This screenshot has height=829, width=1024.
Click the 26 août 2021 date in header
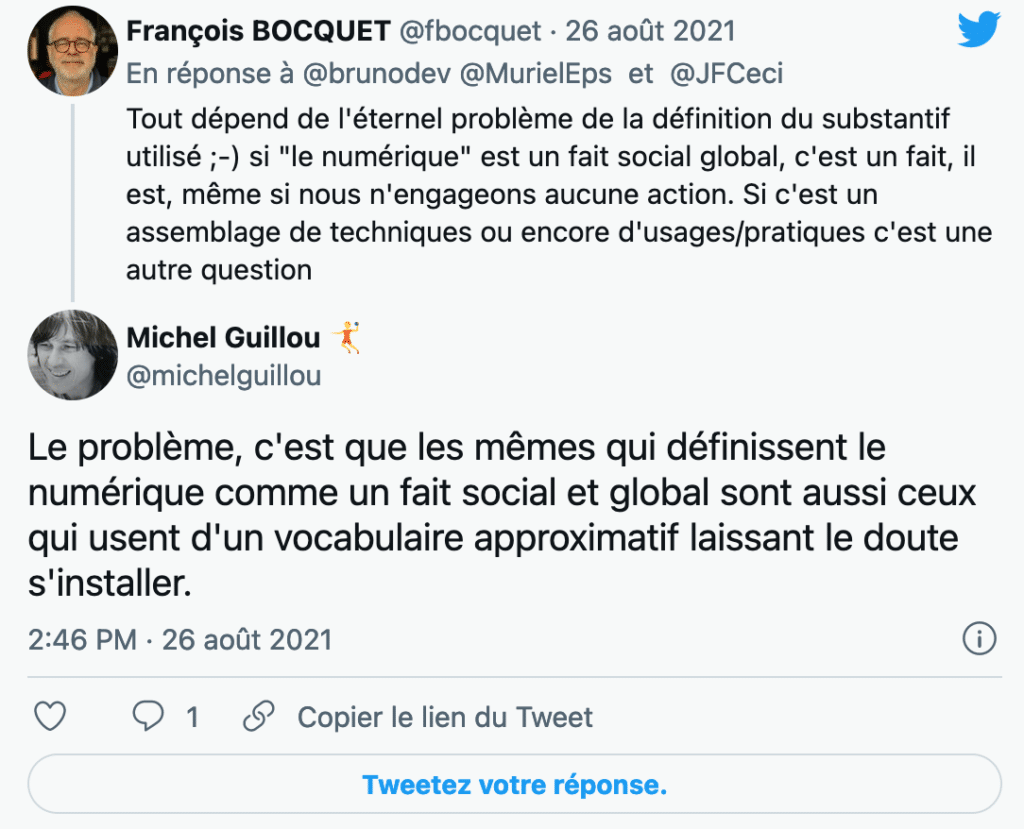[x=650, y=31]
